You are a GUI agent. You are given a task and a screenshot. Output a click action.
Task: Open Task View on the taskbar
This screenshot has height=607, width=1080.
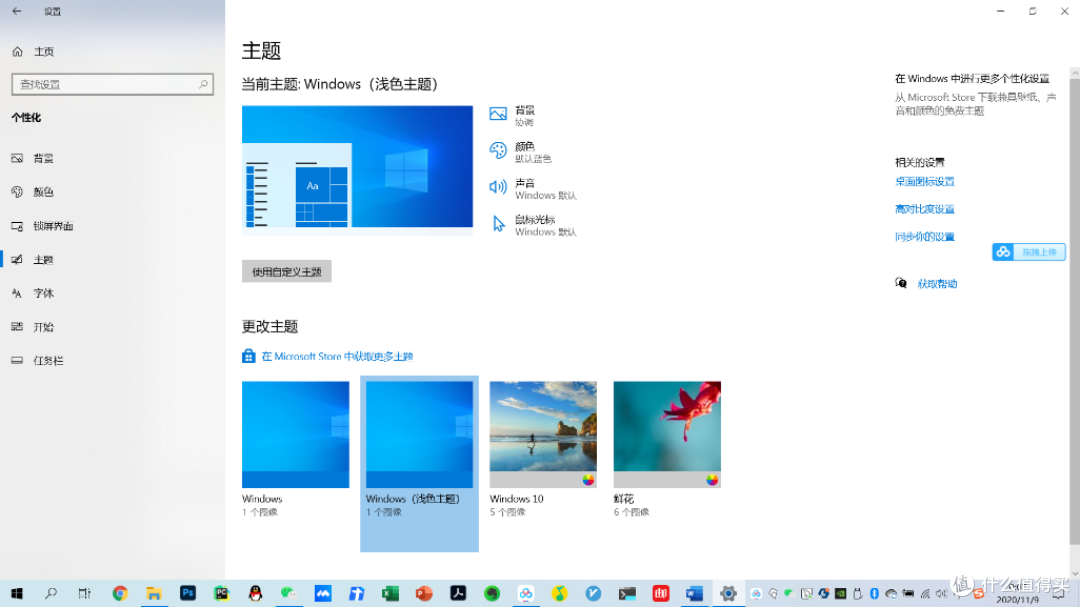(x=85, y=593)
